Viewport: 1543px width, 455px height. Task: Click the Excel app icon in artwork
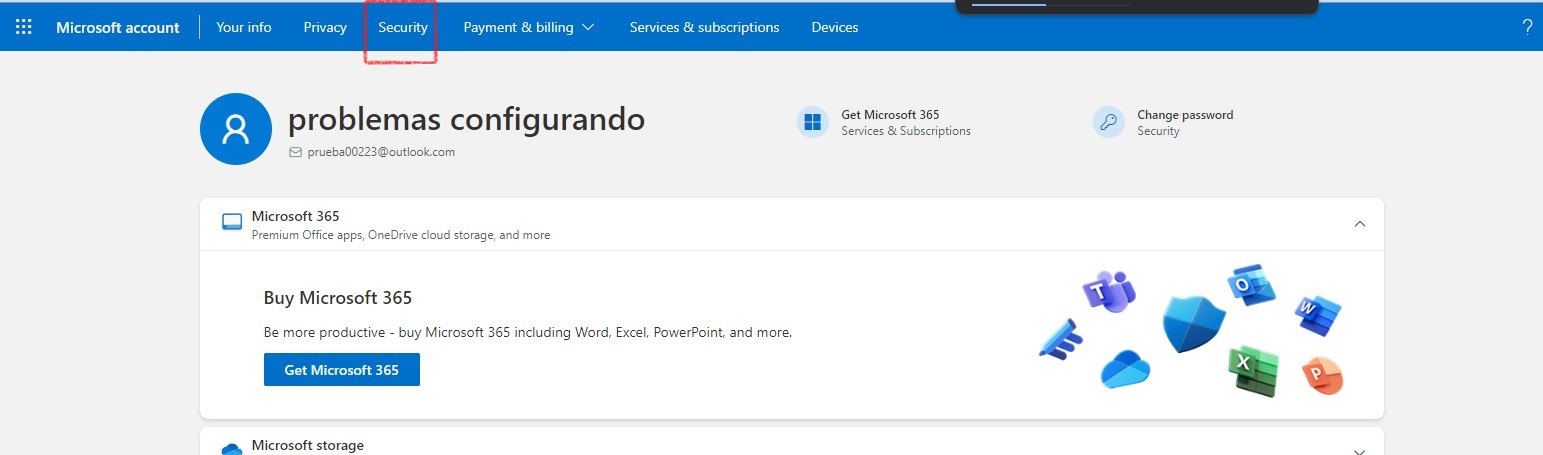tap(1254, 371)
